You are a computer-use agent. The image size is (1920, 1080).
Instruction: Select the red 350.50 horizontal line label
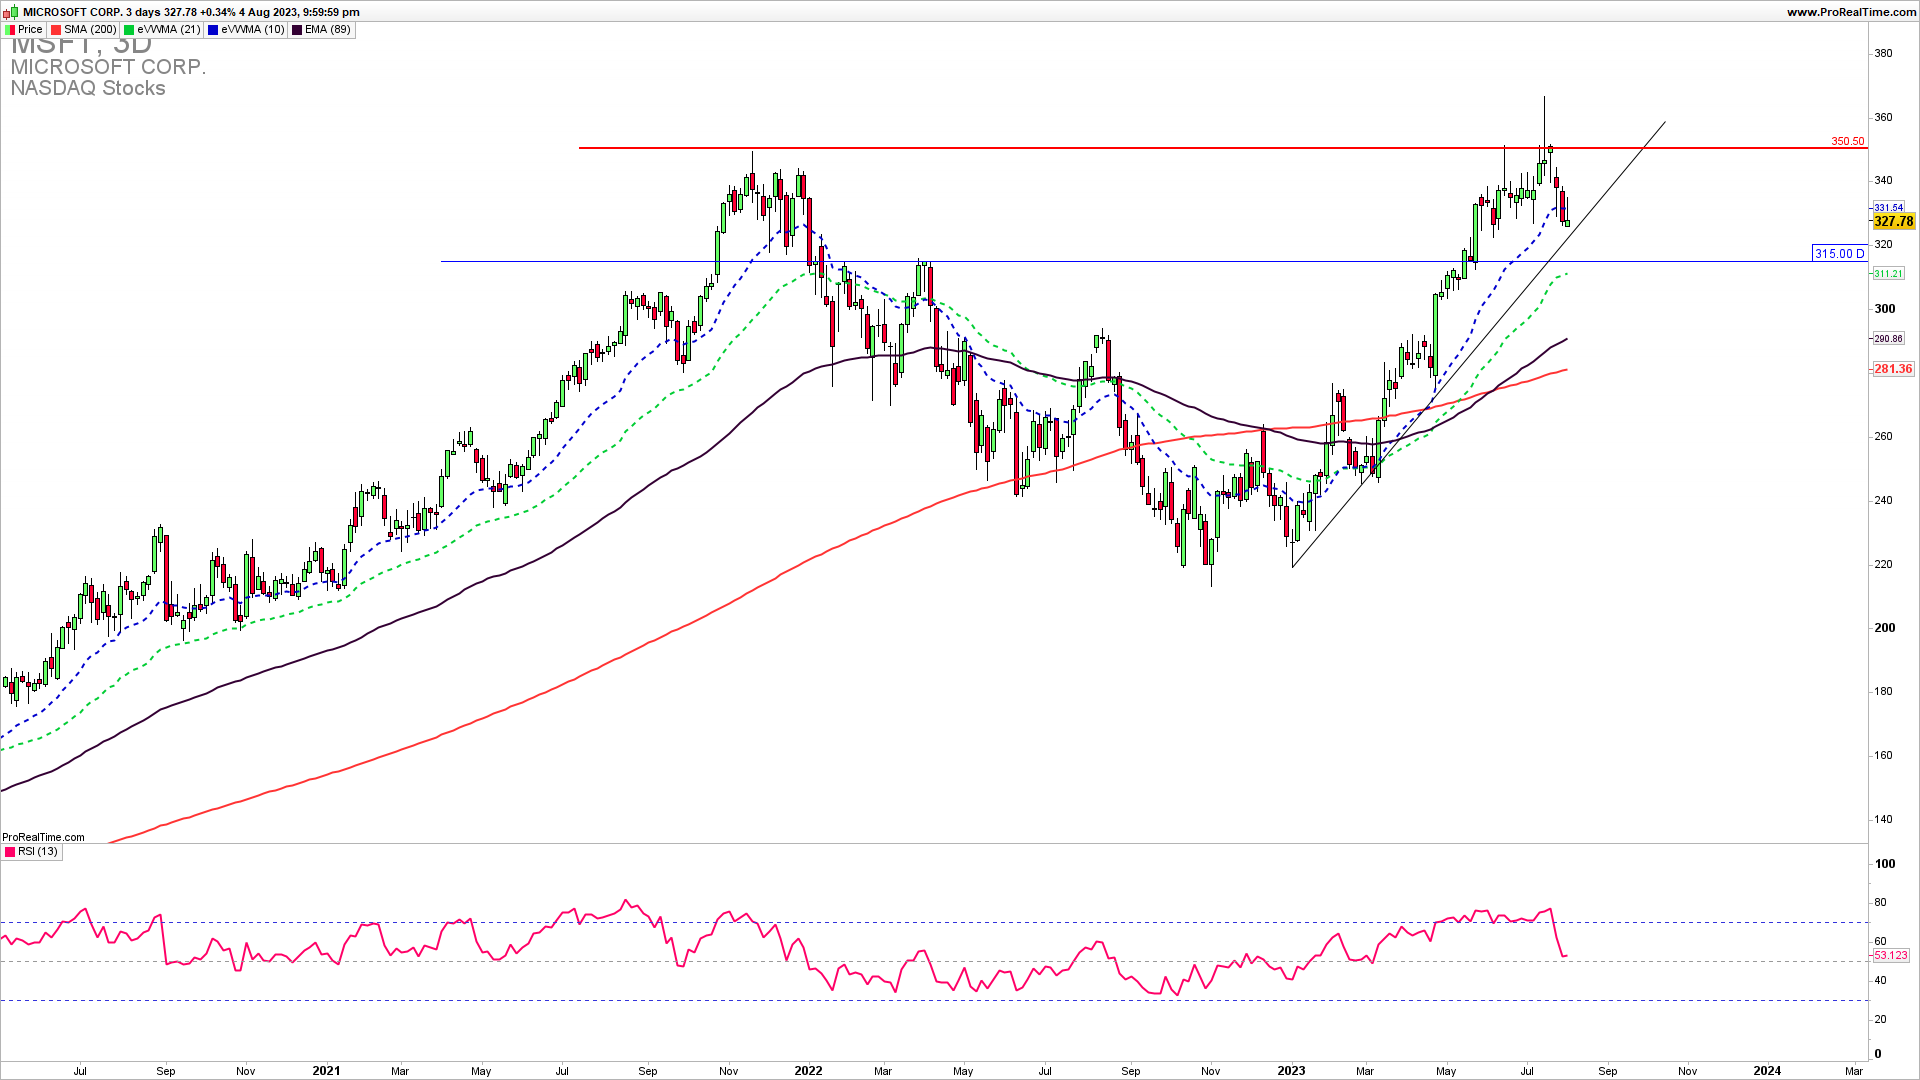pos(1847,142)
